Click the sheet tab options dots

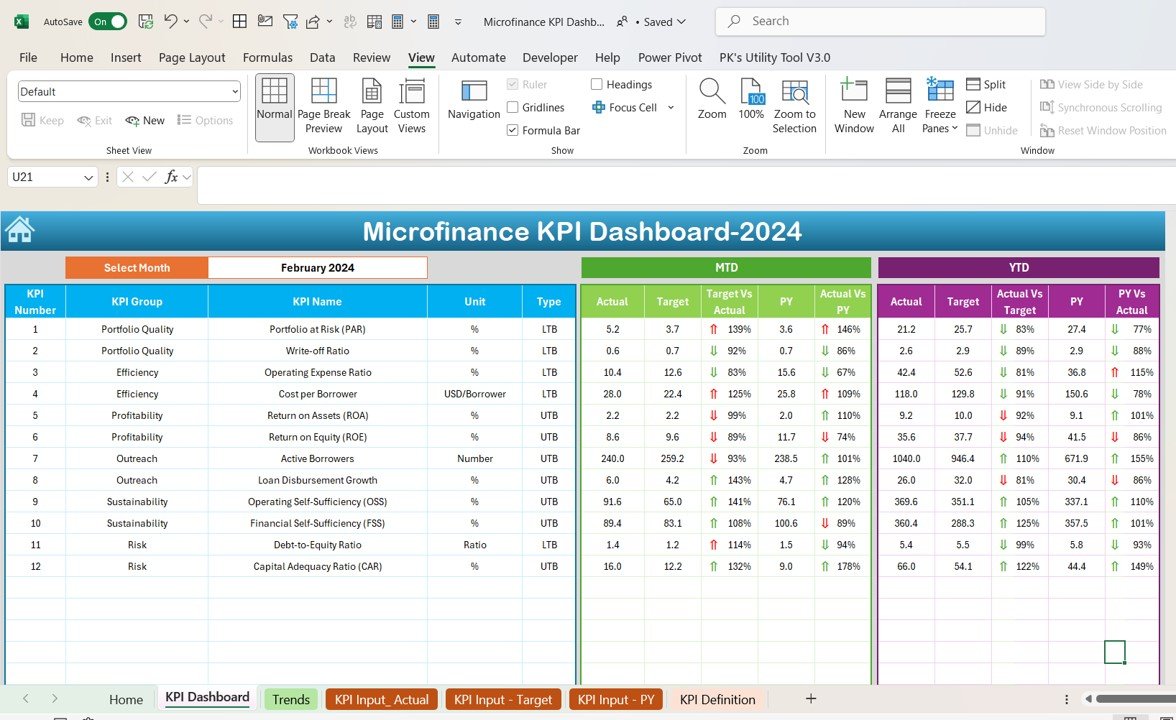point(1066,699)
